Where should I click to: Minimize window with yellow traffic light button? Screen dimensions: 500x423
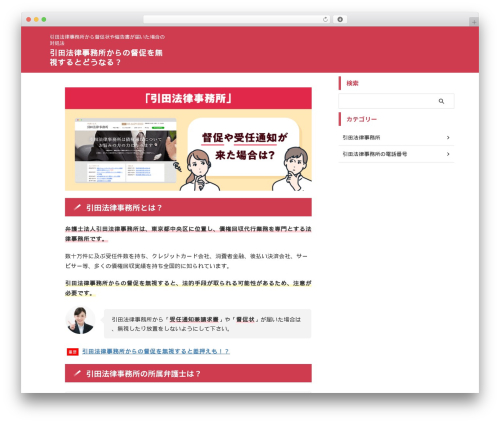pyautogui.click(x=36, y=19)
